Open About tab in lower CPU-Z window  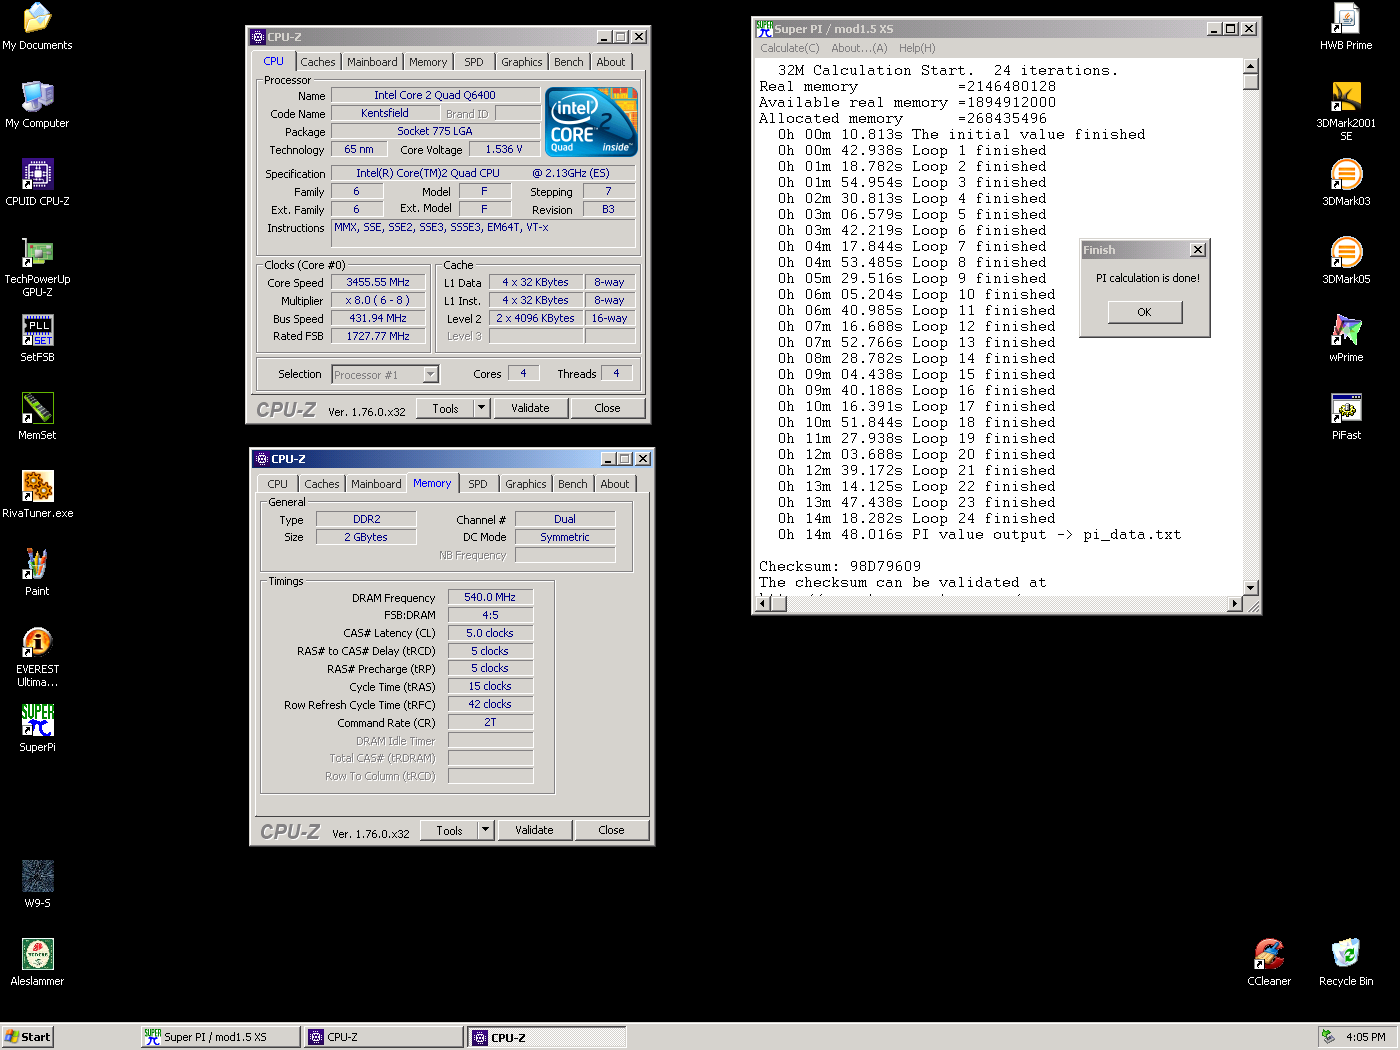pyautogui.click(x=615, y=484)
